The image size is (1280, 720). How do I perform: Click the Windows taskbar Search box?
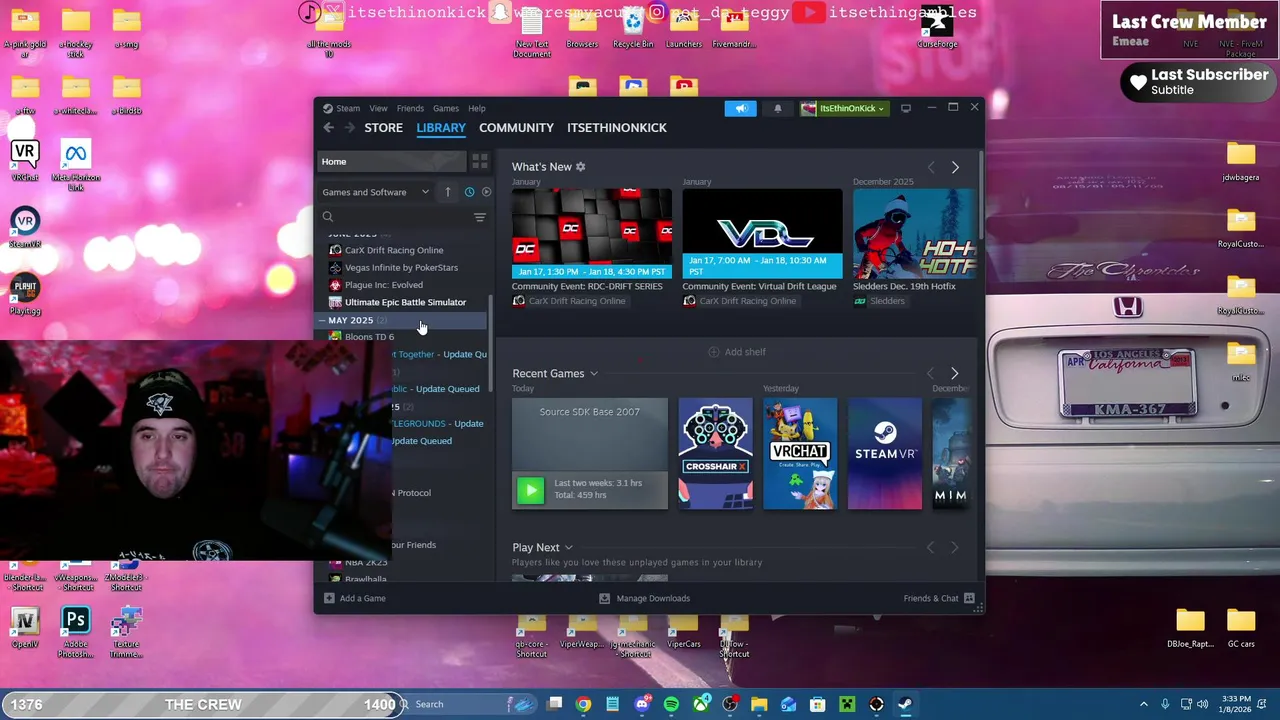470,704
